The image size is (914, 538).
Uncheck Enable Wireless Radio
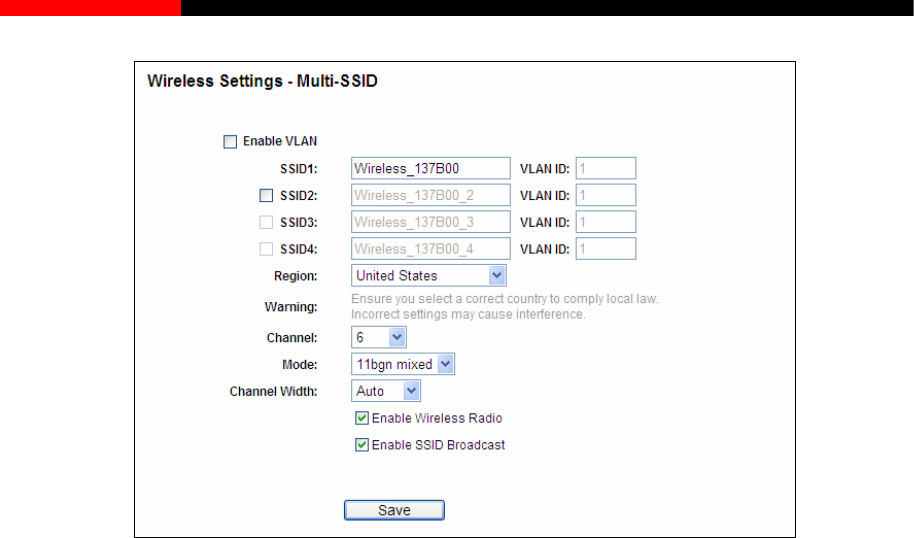pyautogui.click(x=362, y=418)
